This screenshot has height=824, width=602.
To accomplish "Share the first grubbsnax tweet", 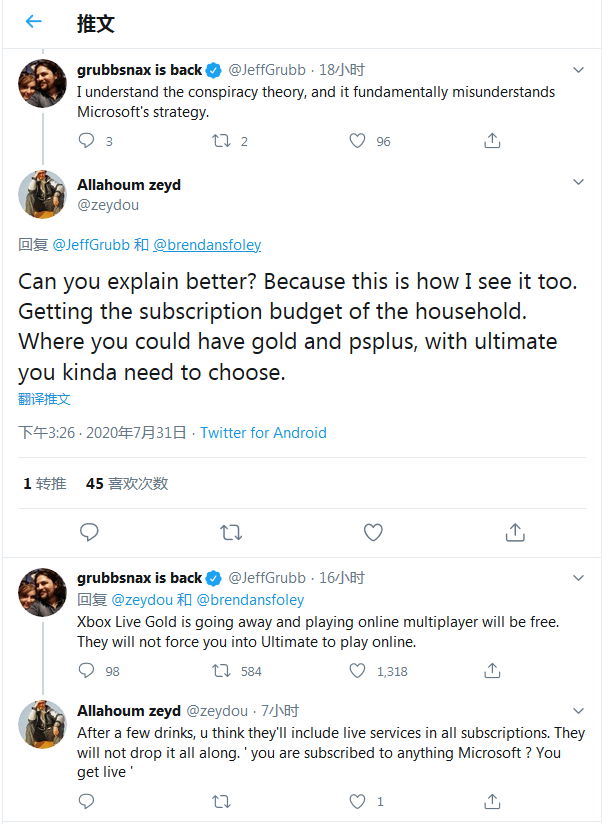I will pos(492,141).
